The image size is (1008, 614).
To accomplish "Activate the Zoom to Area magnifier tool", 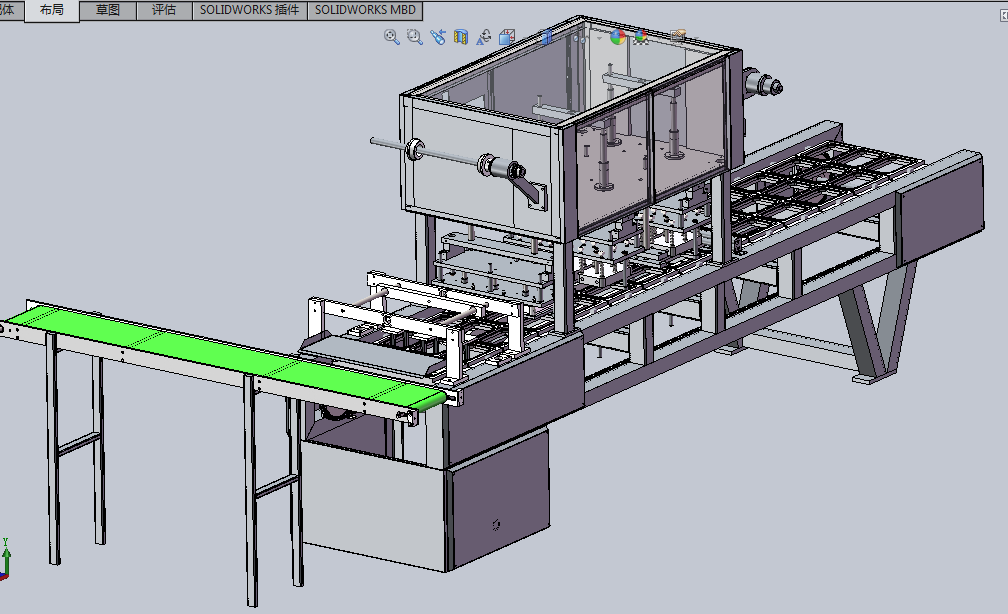I will 415,37.
